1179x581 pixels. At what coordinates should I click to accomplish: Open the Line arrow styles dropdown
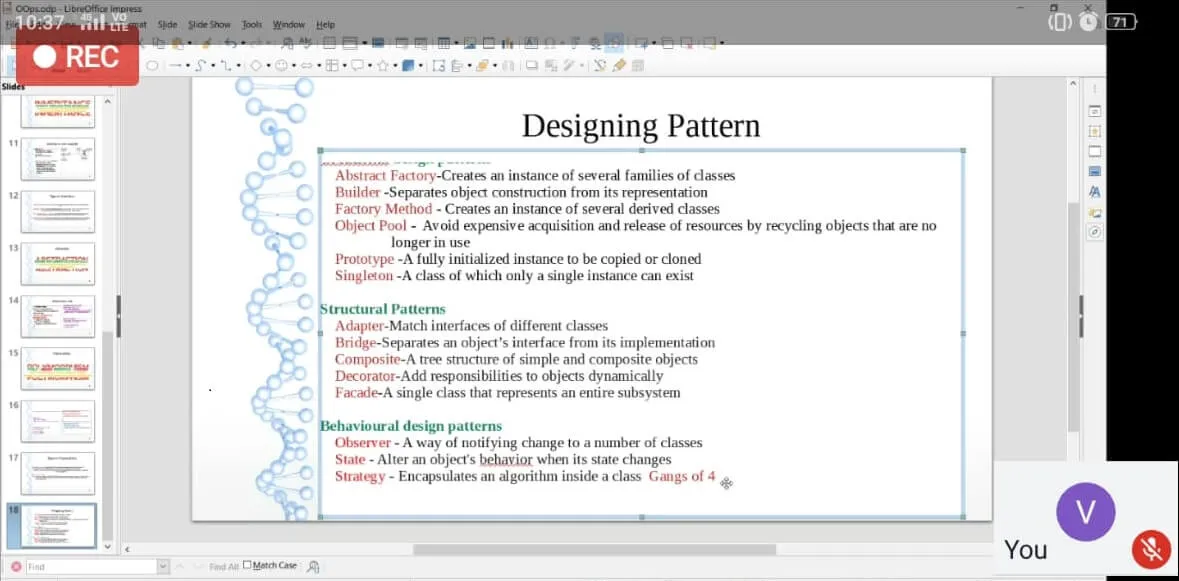pos(187,66)
